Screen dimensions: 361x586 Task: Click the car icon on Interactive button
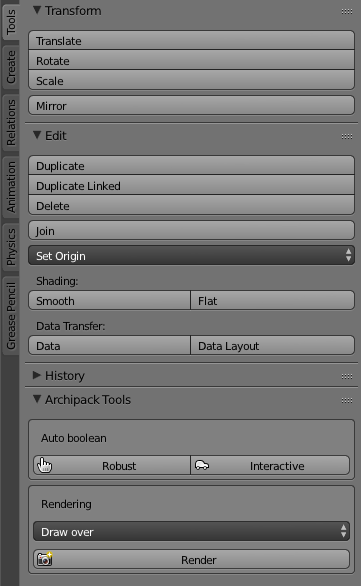[x=202, y=465]
